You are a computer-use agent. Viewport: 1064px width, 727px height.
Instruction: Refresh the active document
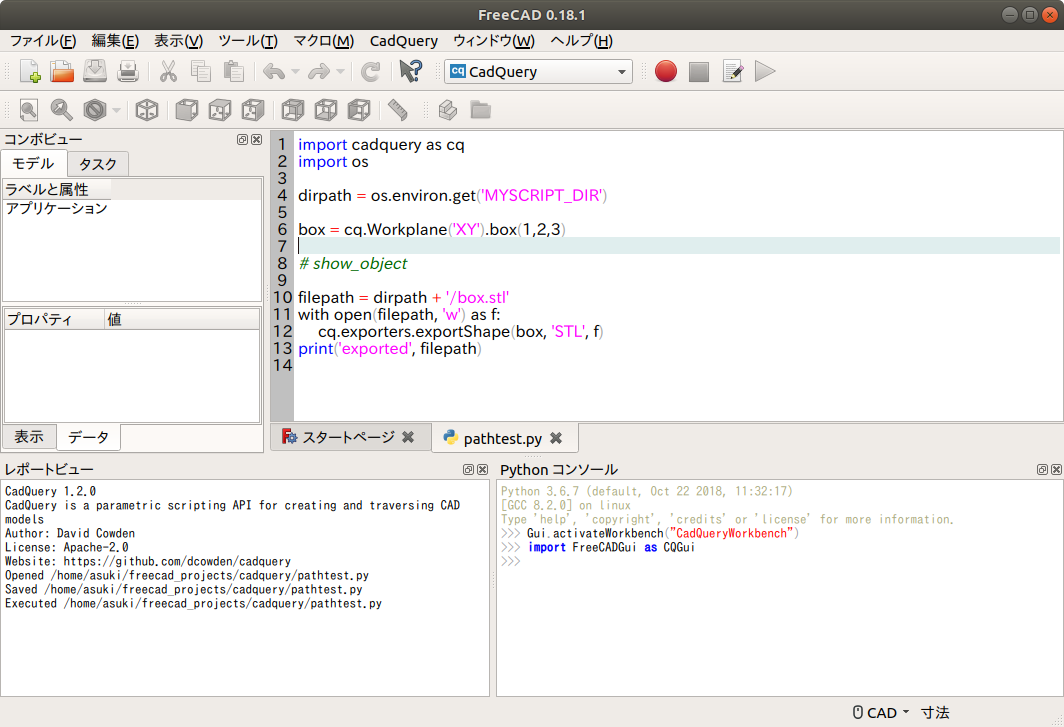pyautogui.click(x=370, y=71)
